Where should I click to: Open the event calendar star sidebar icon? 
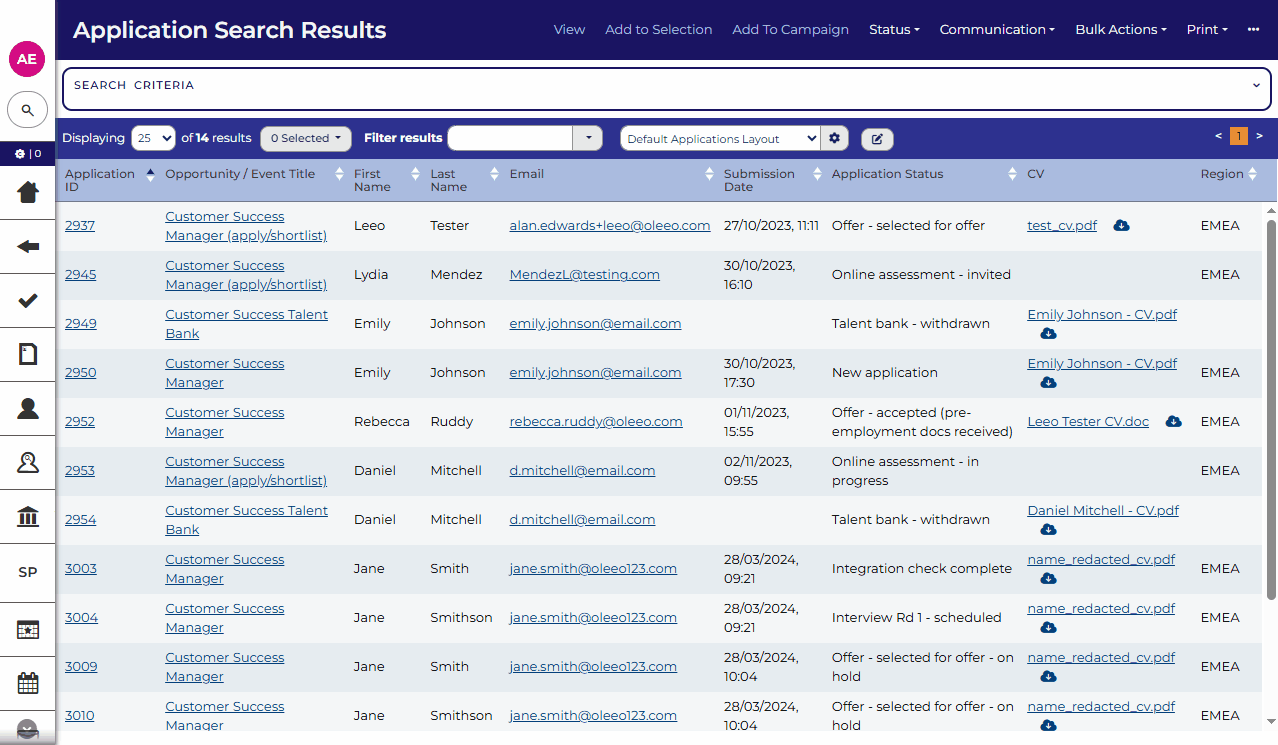click(x=28, y=630)
